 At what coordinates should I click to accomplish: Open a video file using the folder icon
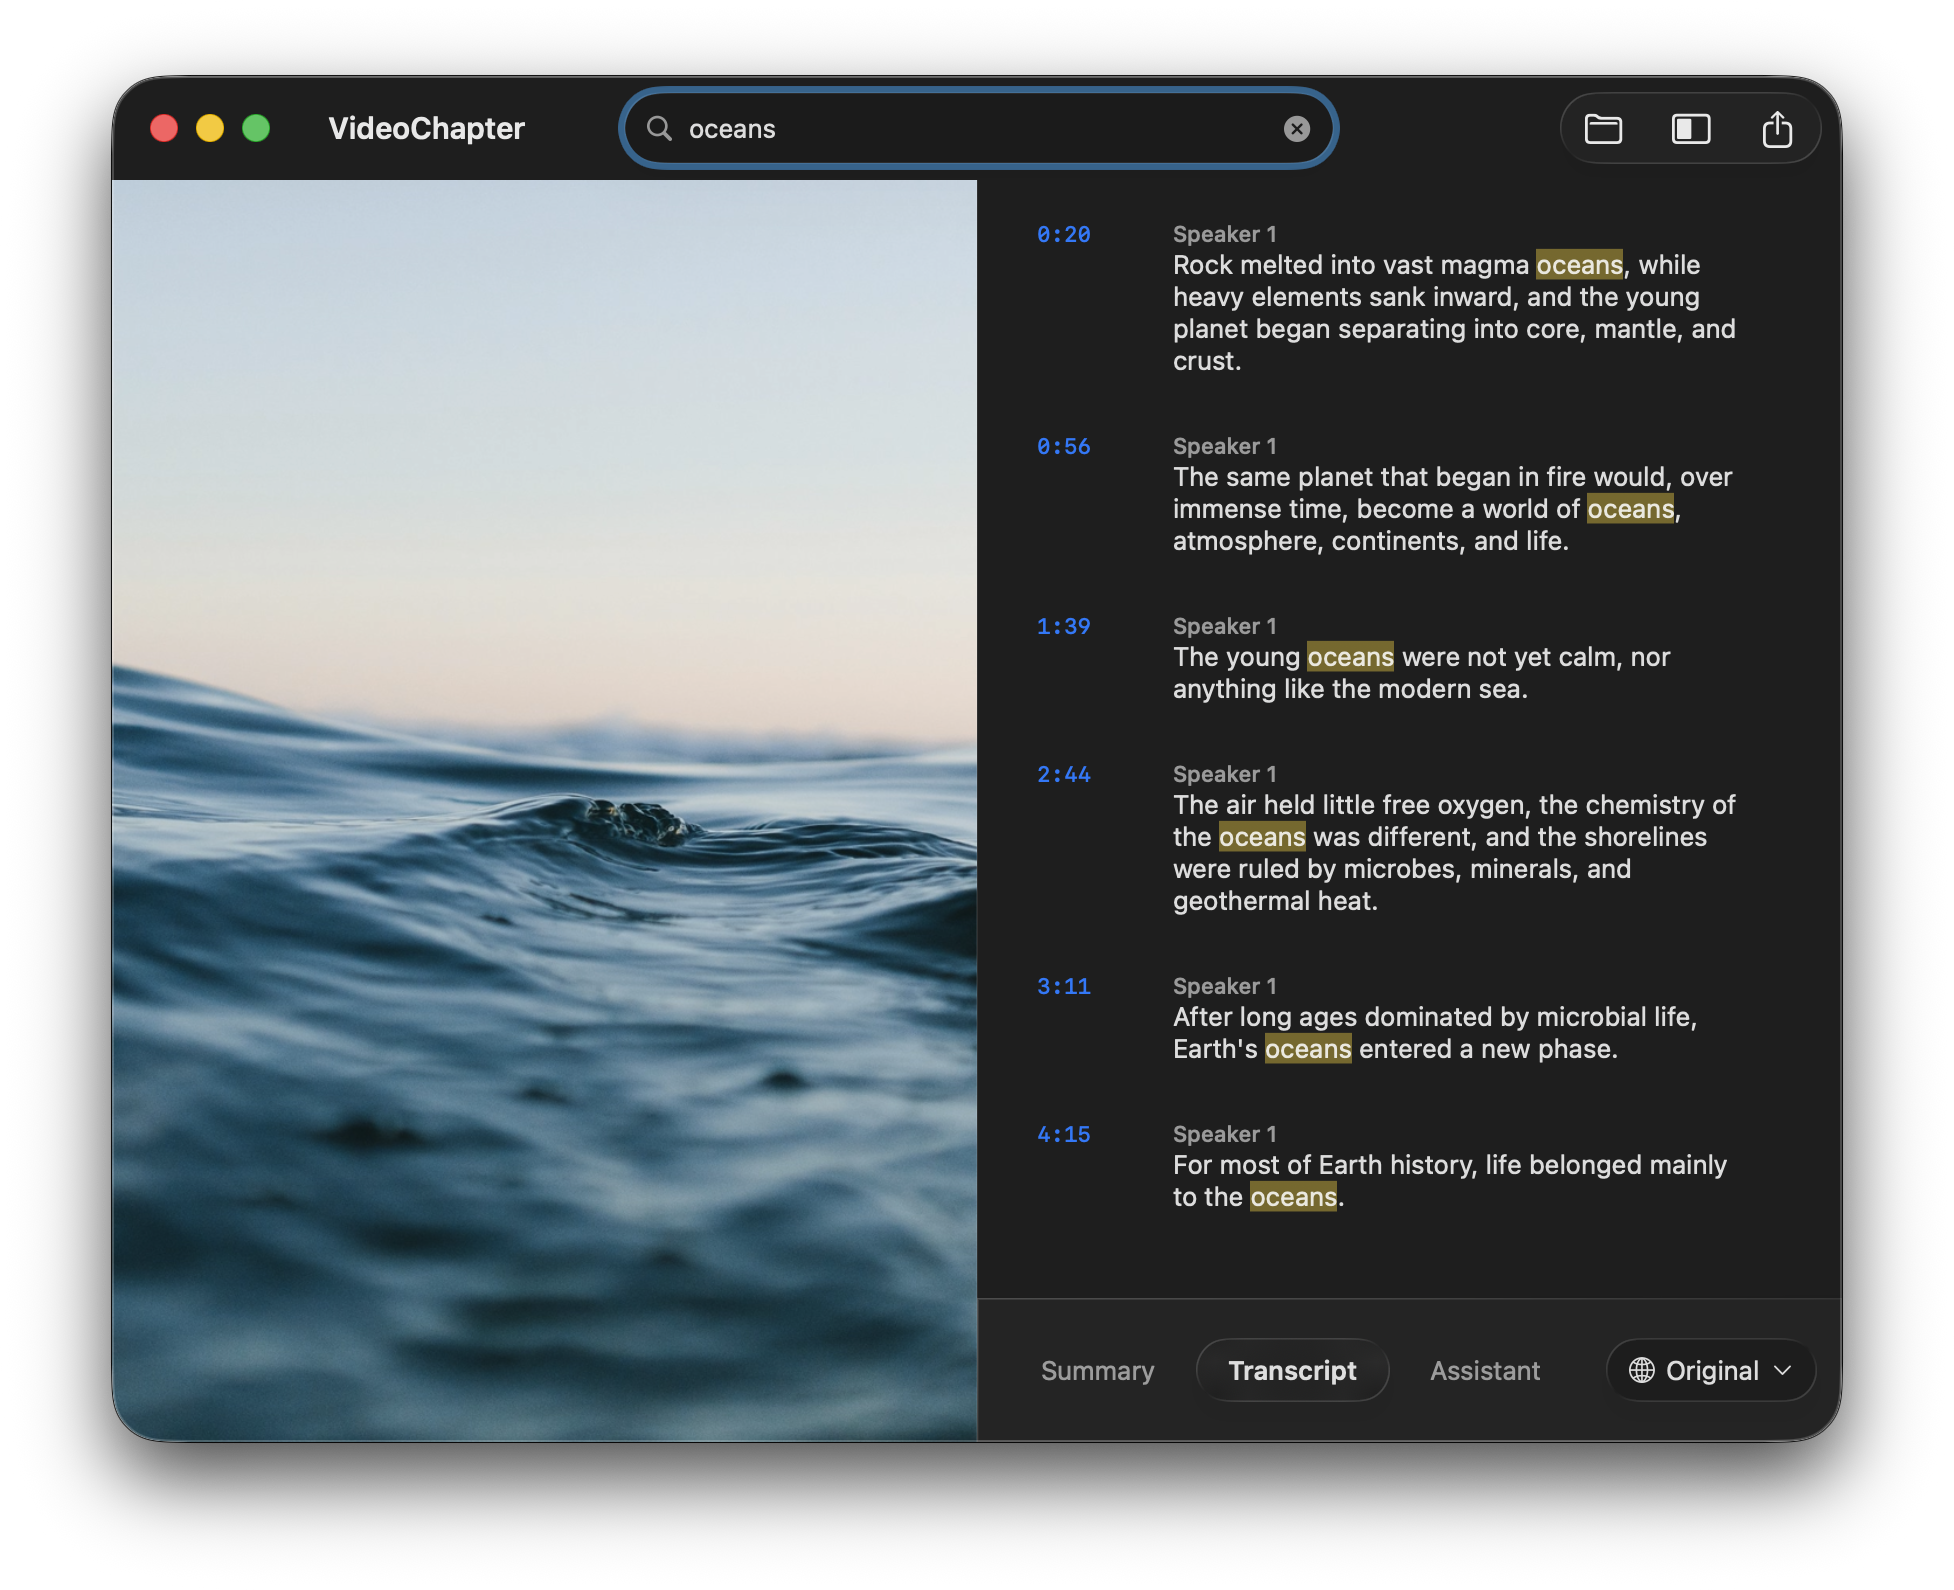(x=1601, y=128)
